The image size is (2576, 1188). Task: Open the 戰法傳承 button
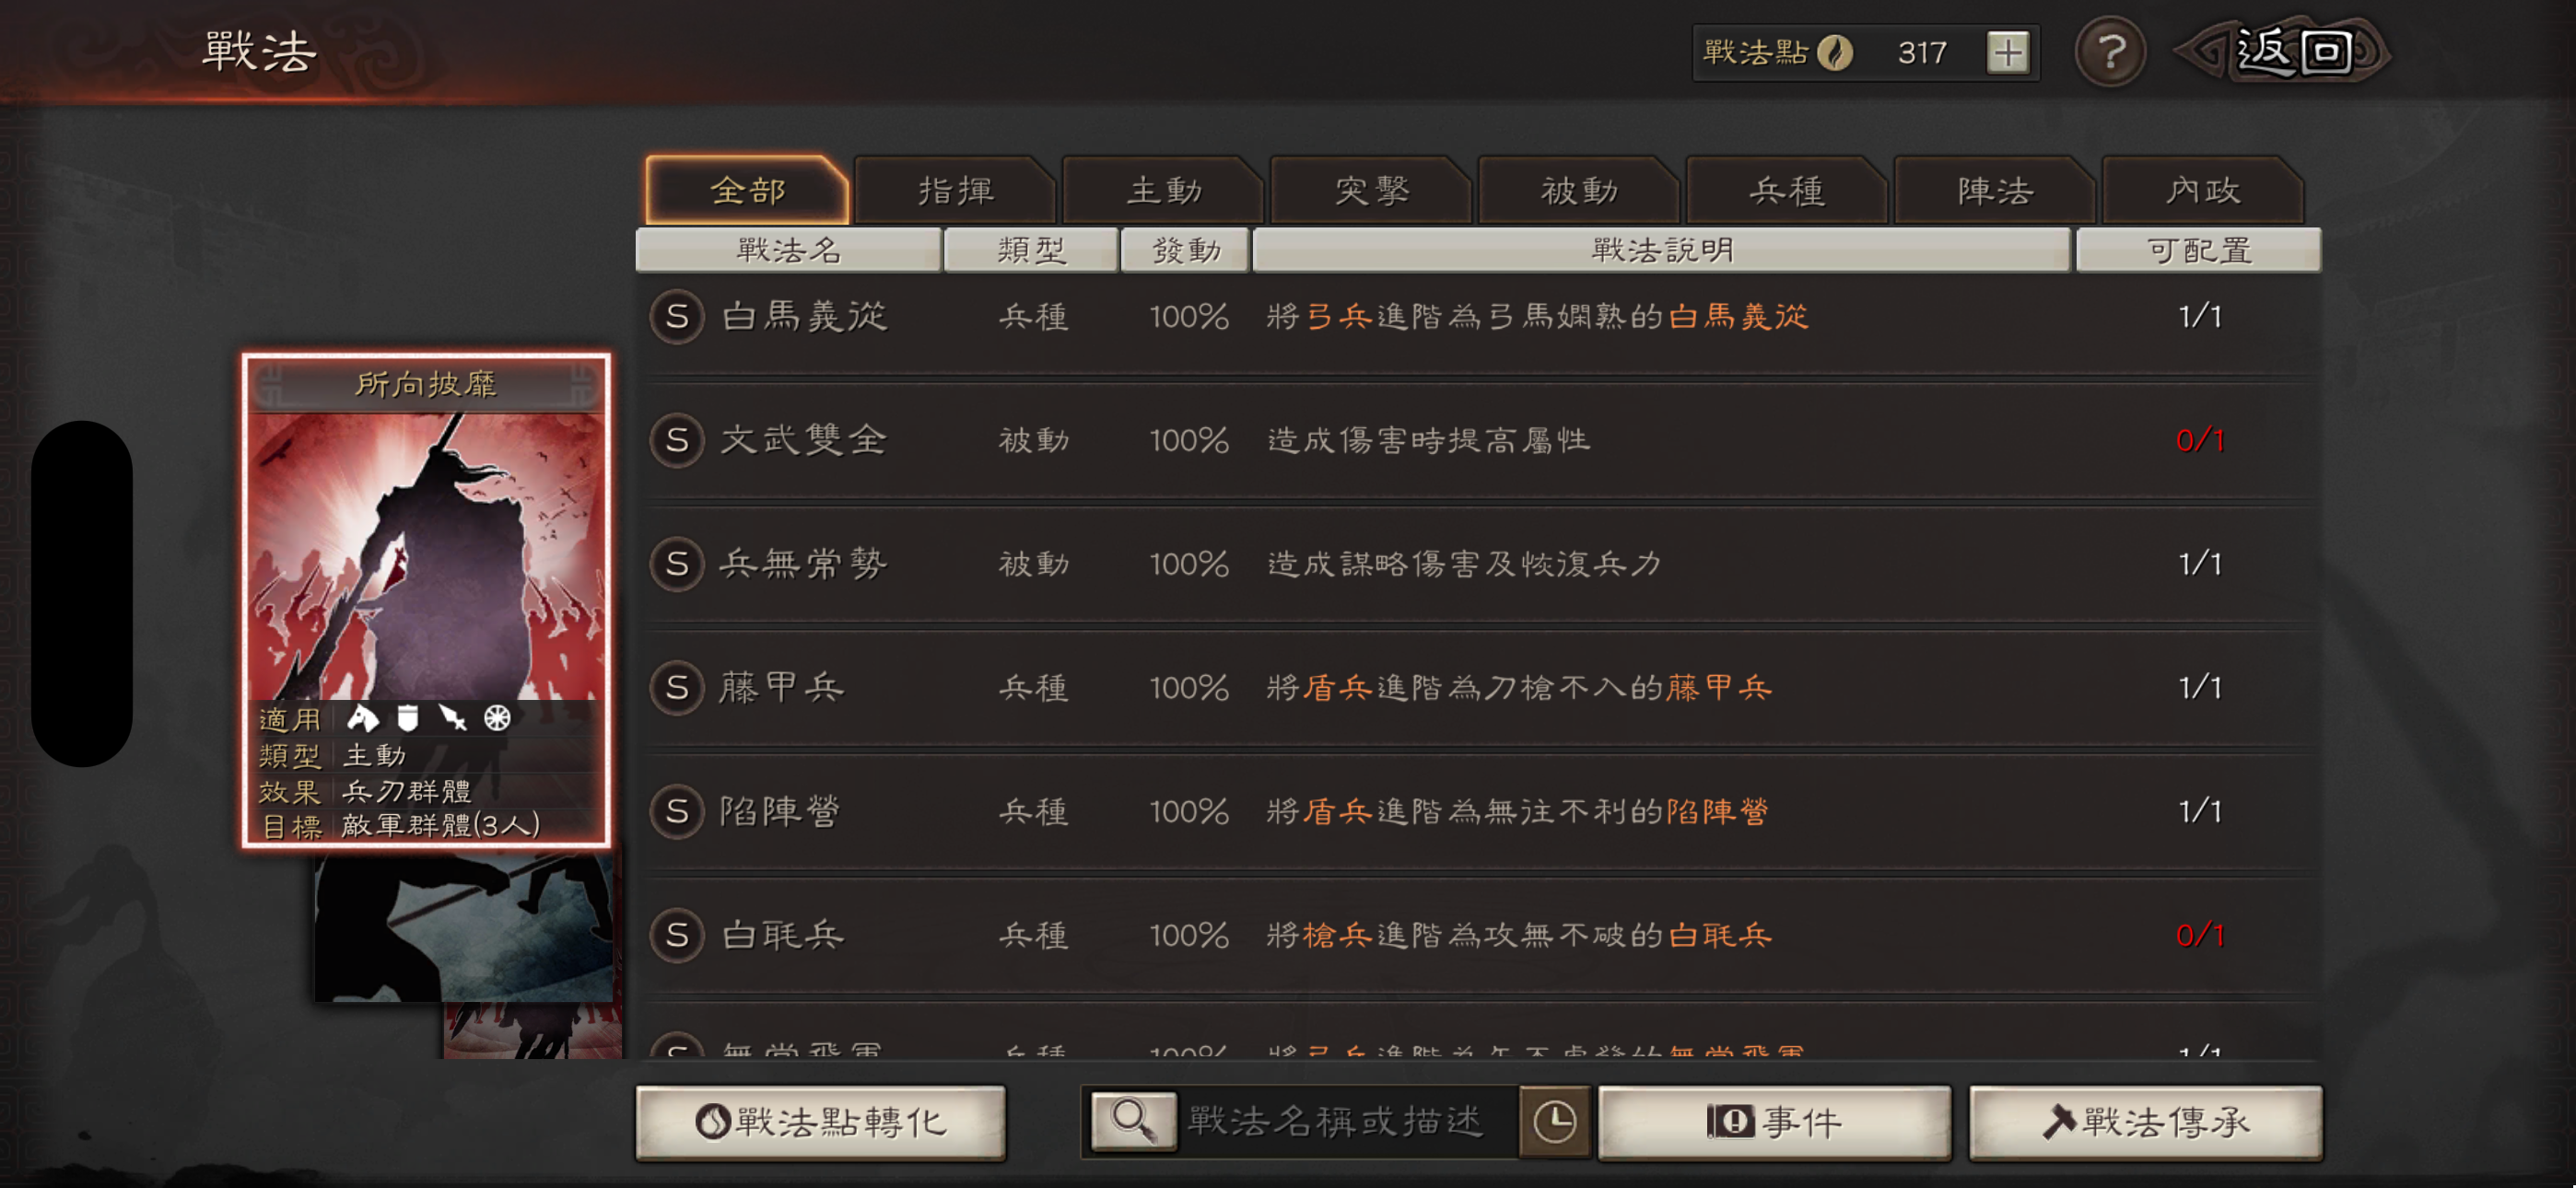(x=2146, y=1122)
